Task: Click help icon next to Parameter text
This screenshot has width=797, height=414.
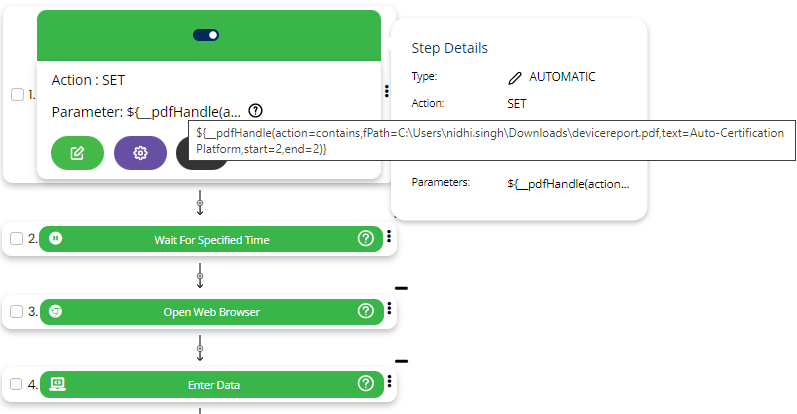Action: click(x=256, y=111)
